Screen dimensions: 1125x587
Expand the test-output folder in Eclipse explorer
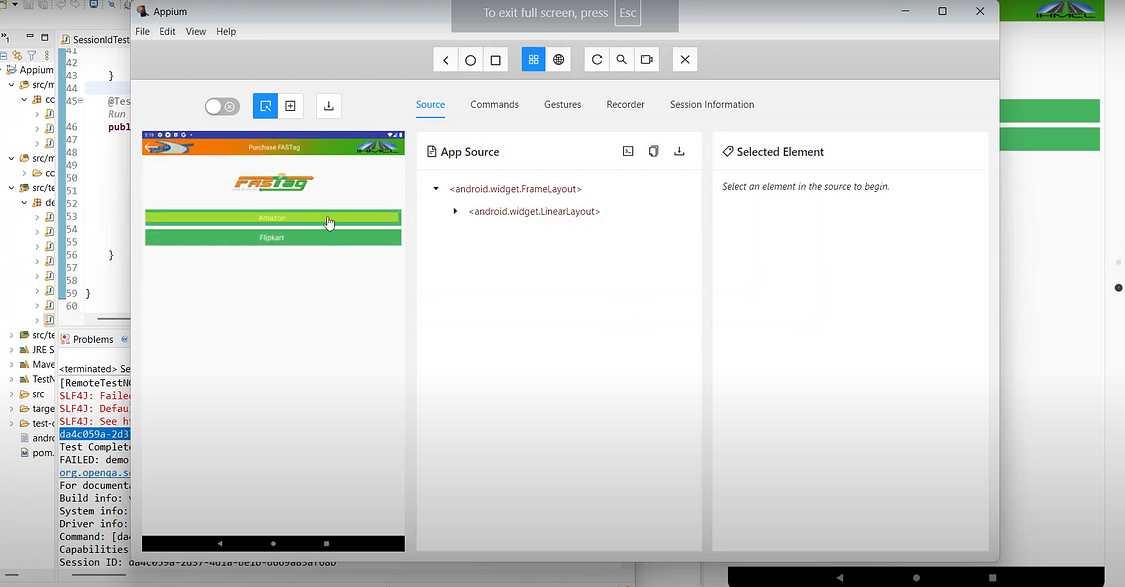coord(11,423)
